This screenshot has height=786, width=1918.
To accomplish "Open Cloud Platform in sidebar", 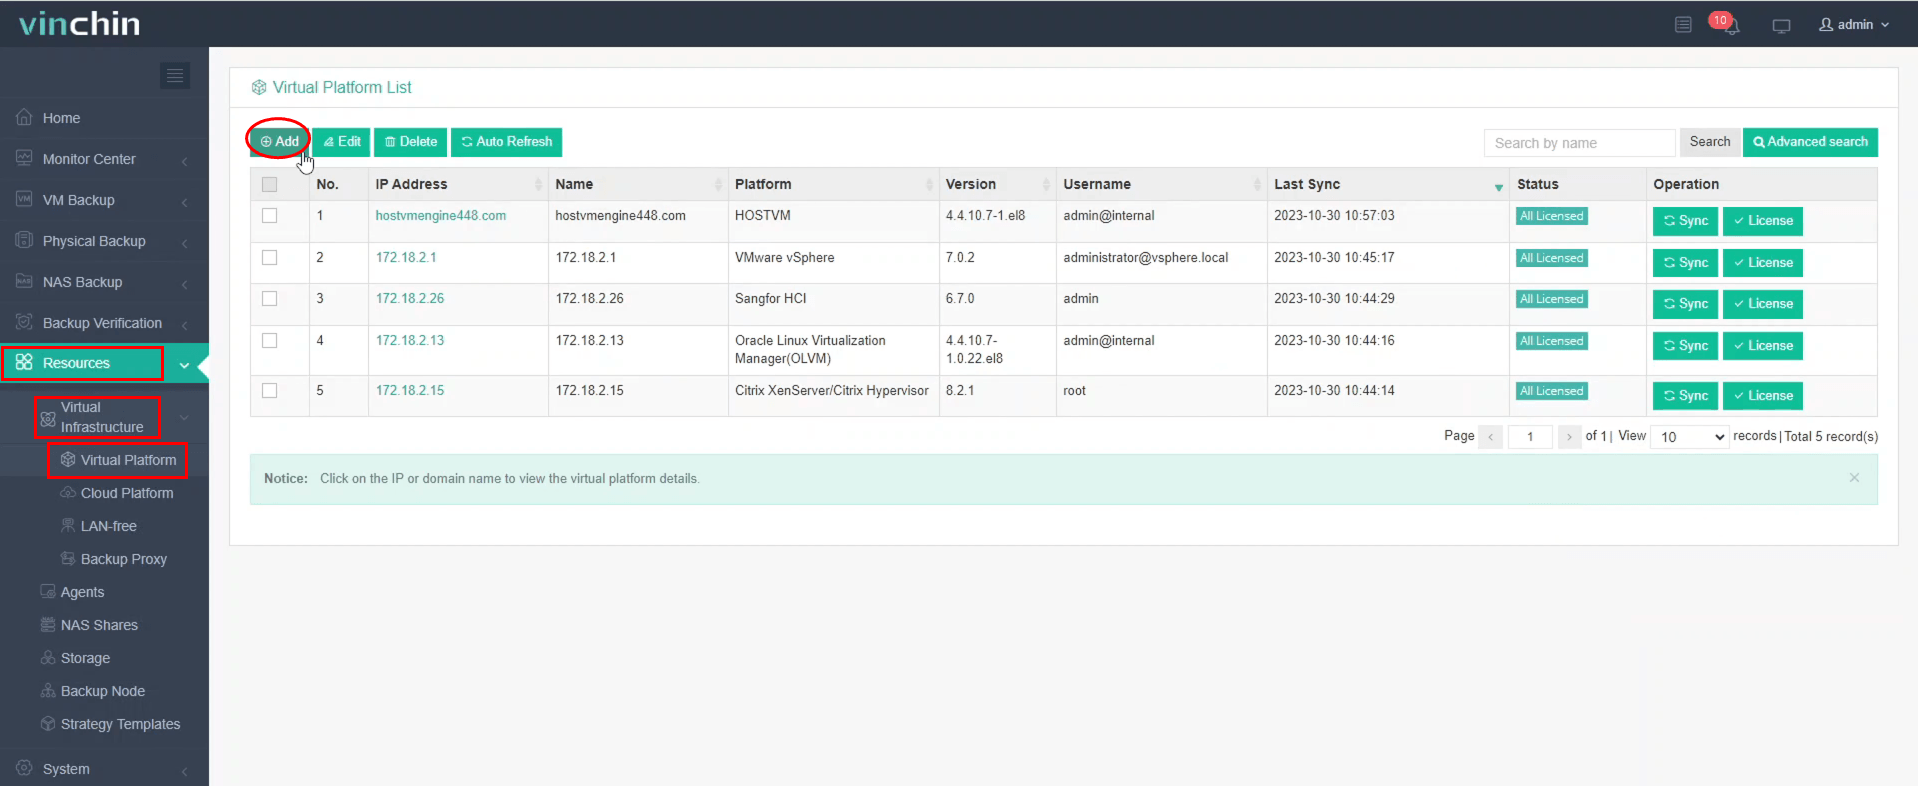I will pos(126,493).
